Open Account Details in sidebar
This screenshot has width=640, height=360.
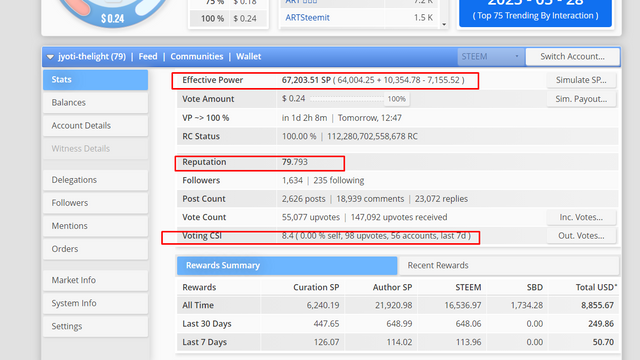click(x=96, y=126)
